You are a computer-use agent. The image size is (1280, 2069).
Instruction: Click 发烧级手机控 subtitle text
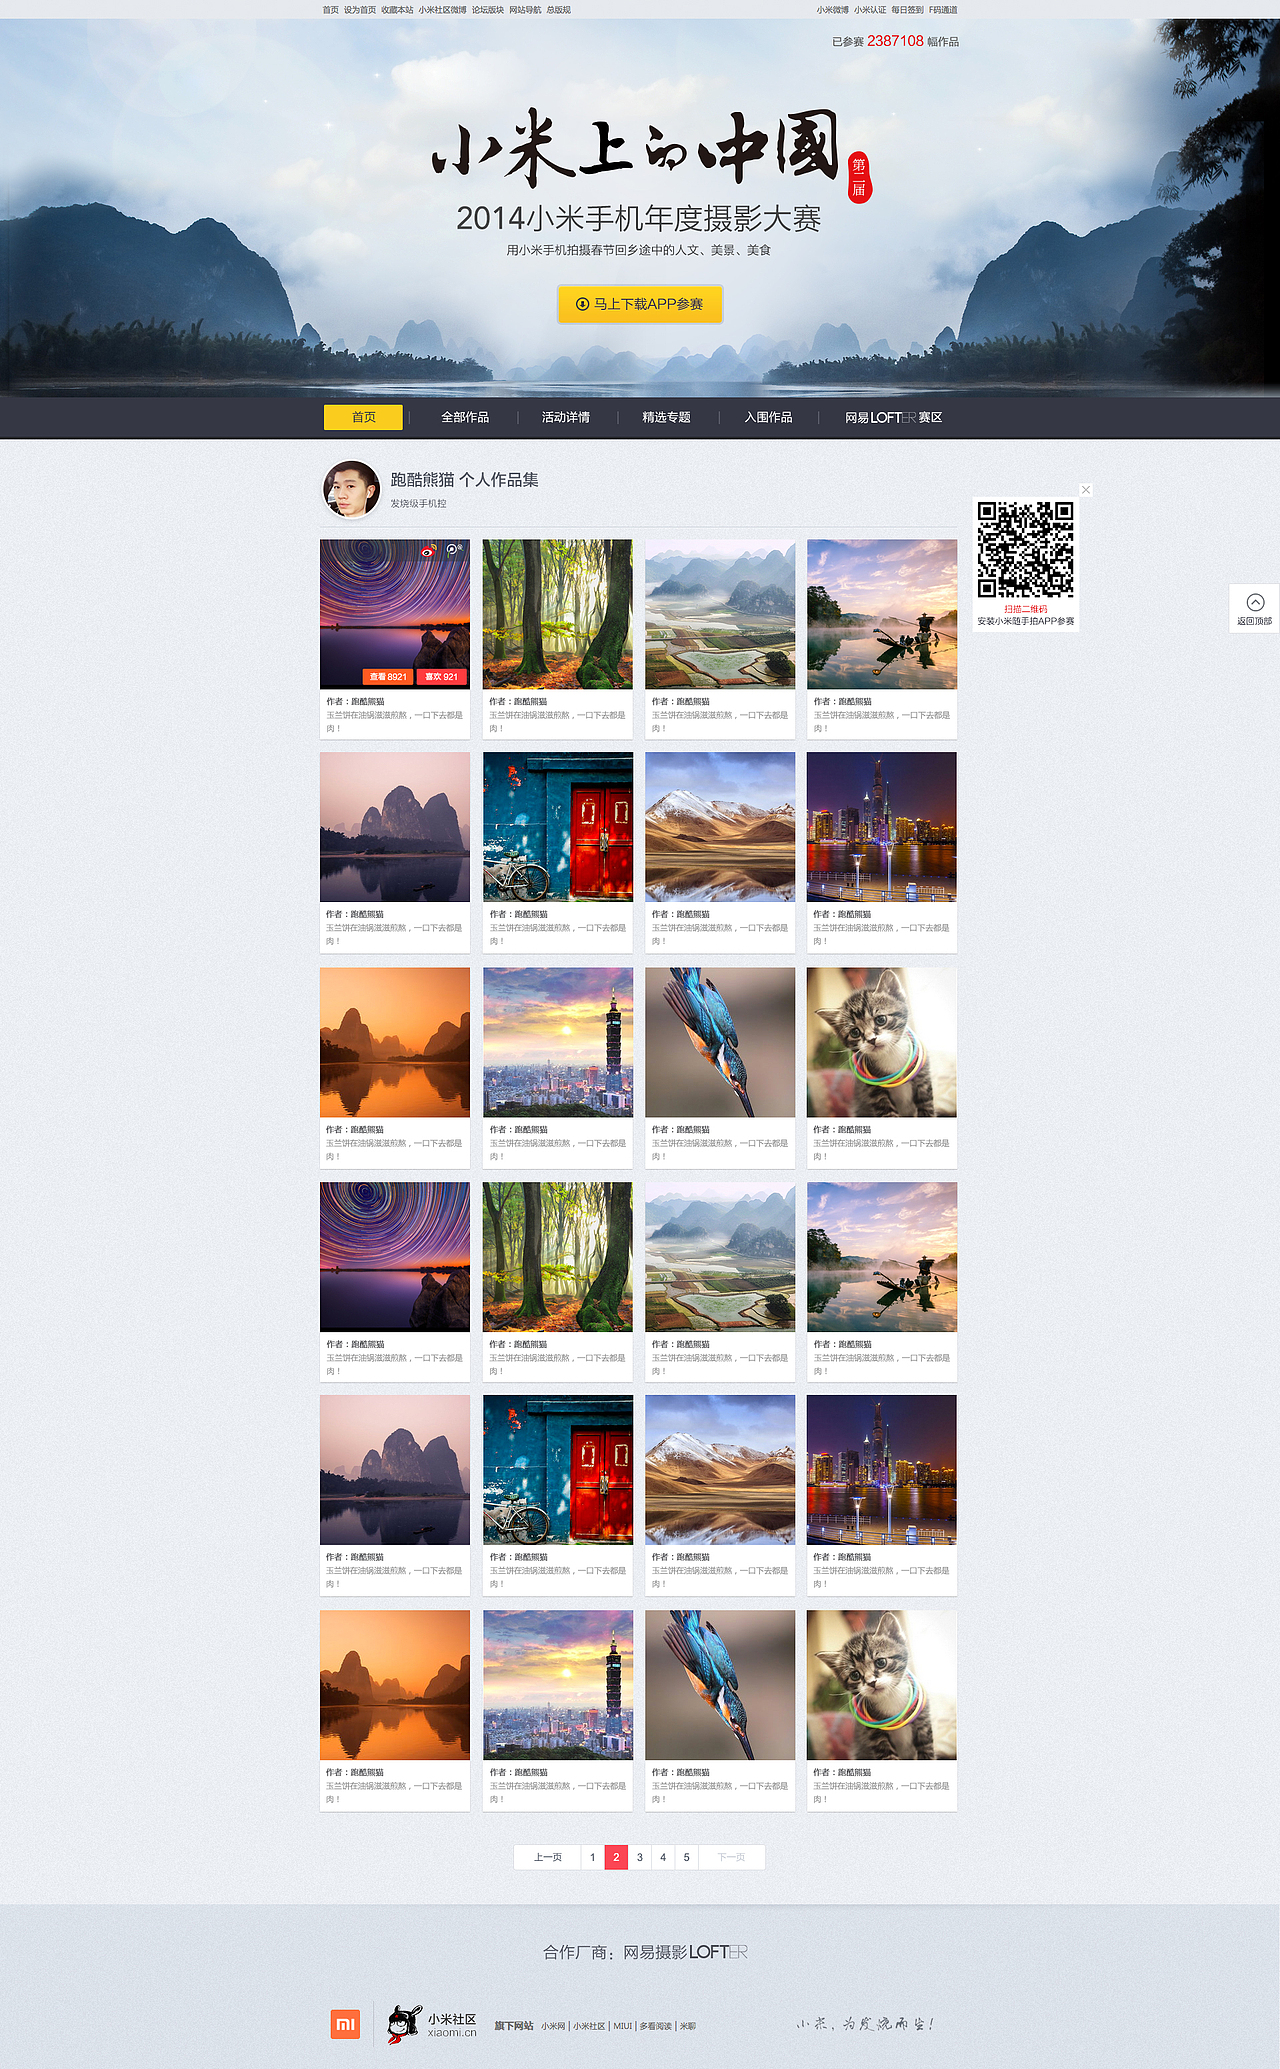pos(418,503)
